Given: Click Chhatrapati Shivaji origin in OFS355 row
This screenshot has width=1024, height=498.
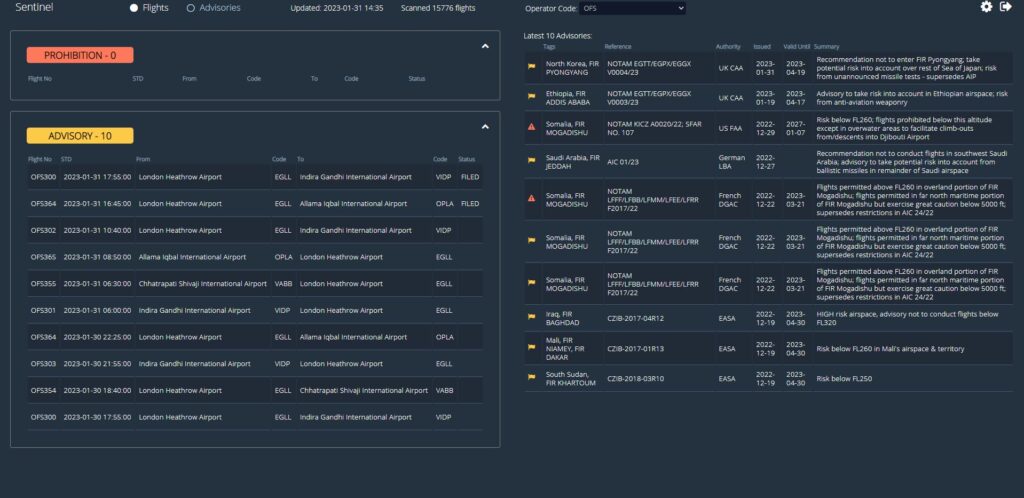Looking at the screenshot, I should pos(202,284).
